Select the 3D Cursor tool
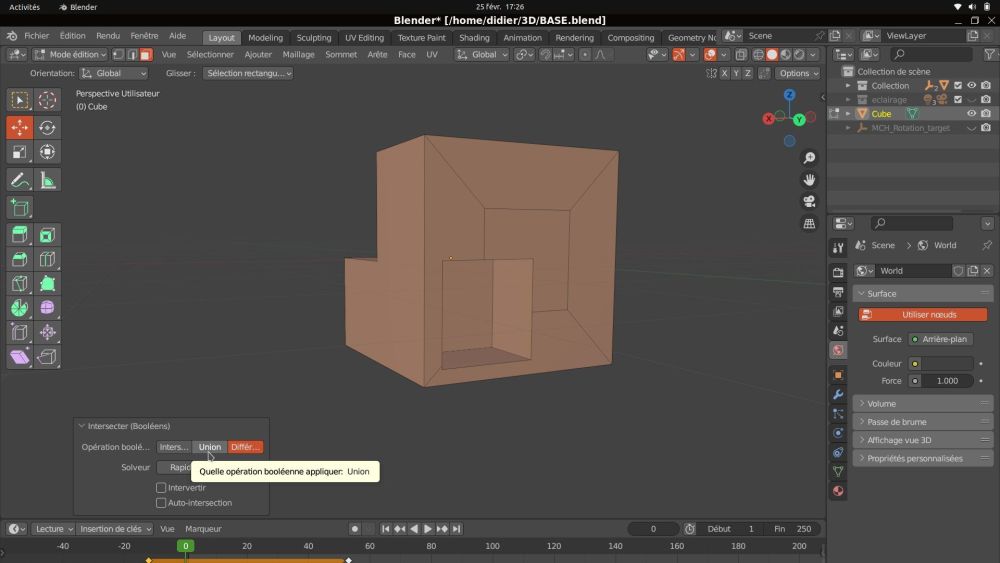The width and height of the screenshot is (1000, 563). pyautogui.click(x=47, y=100)
